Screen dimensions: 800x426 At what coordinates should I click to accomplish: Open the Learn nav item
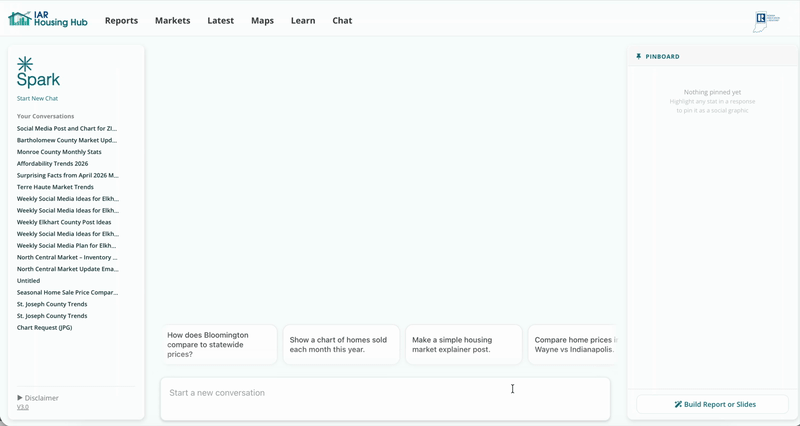tap(303, 20)
